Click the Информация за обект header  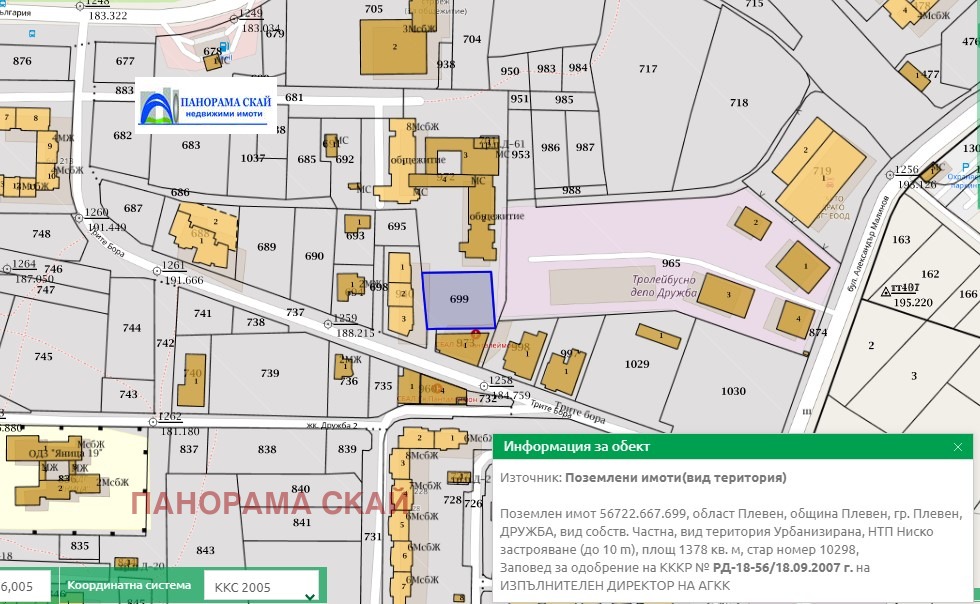(576, 447)
